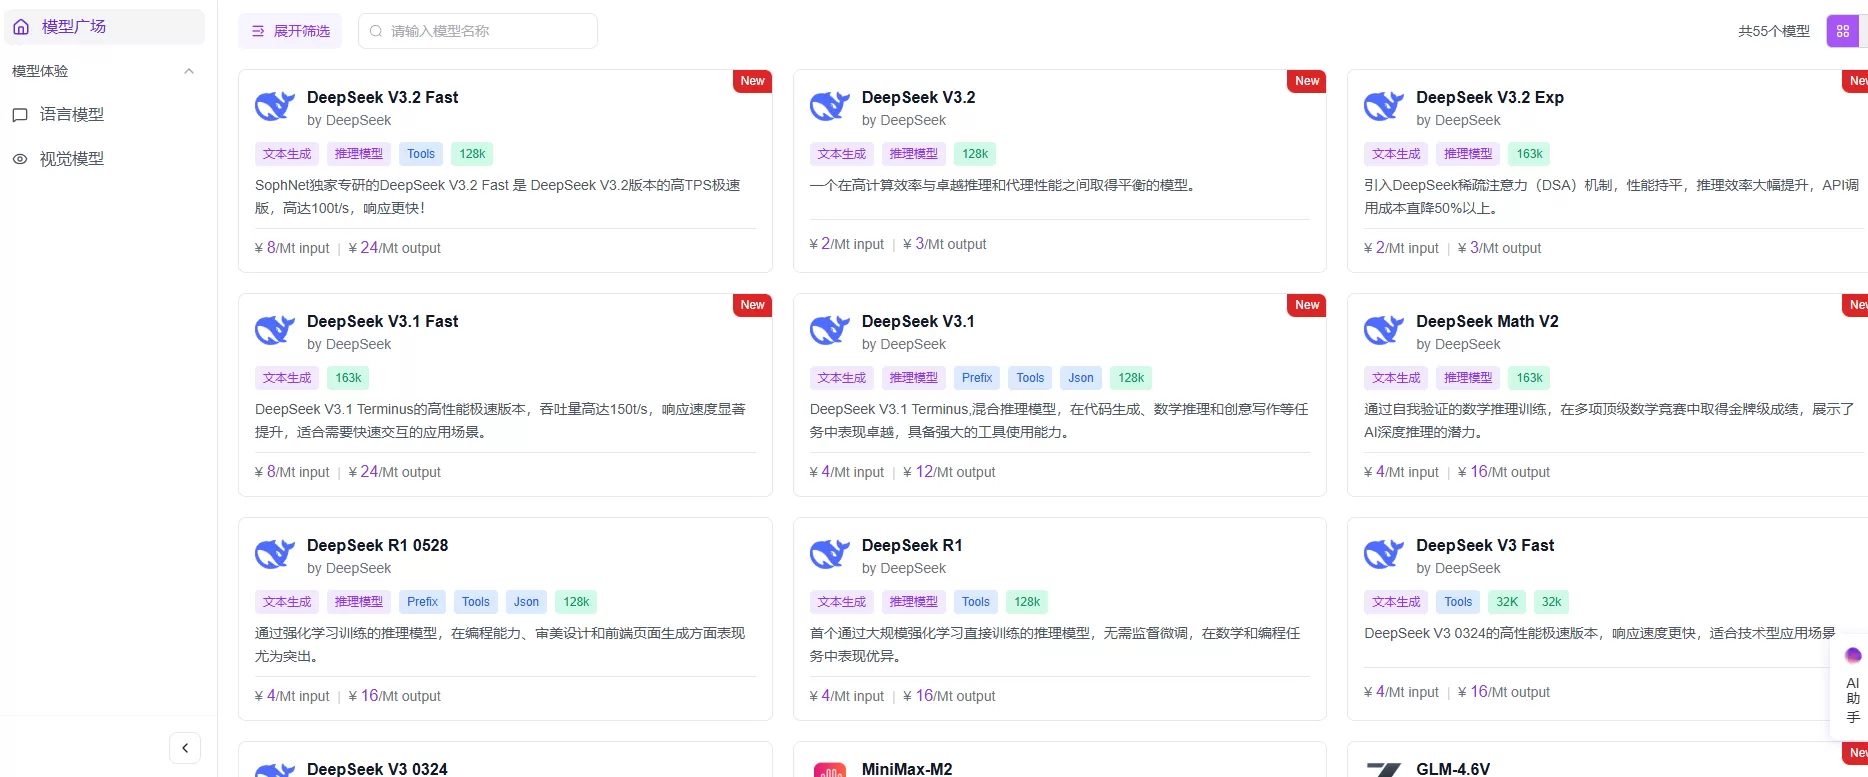Click the ¥24/Mt output price of DeepSeek V3.2 Fast

394,248
